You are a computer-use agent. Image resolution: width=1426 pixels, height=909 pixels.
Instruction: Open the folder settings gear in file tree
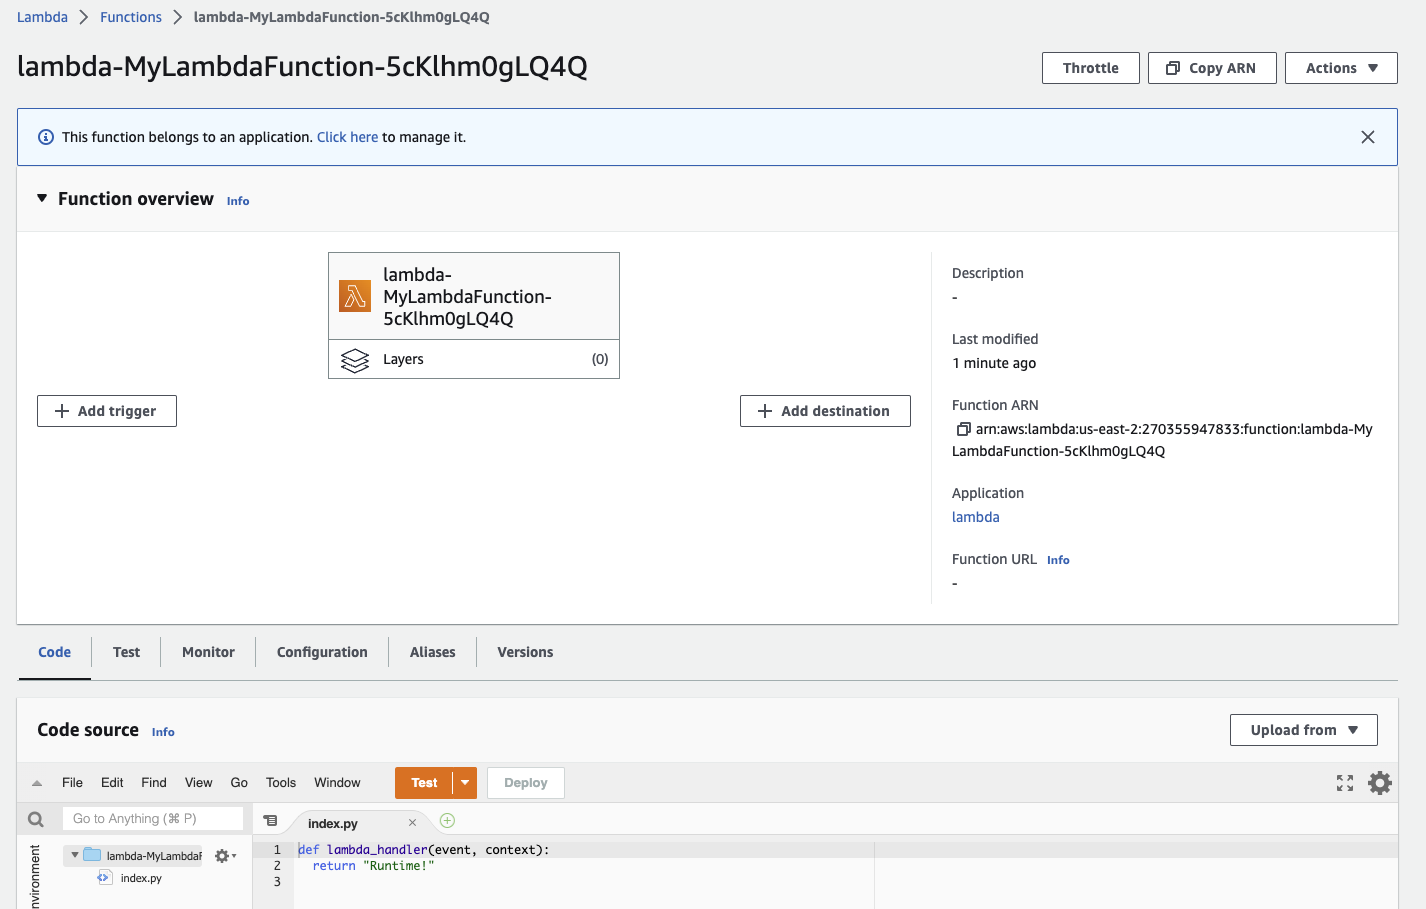coord(225,856)
